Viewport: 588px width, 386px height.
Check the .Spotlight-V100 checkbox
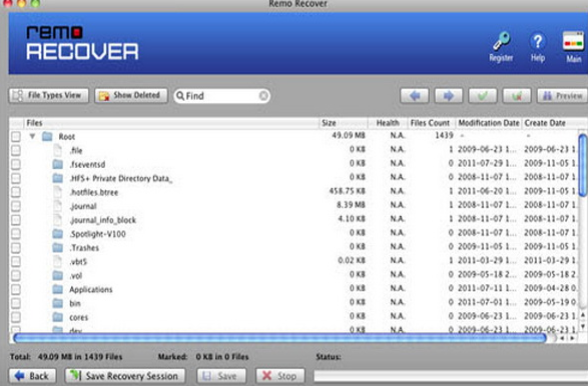coord(16,234)
